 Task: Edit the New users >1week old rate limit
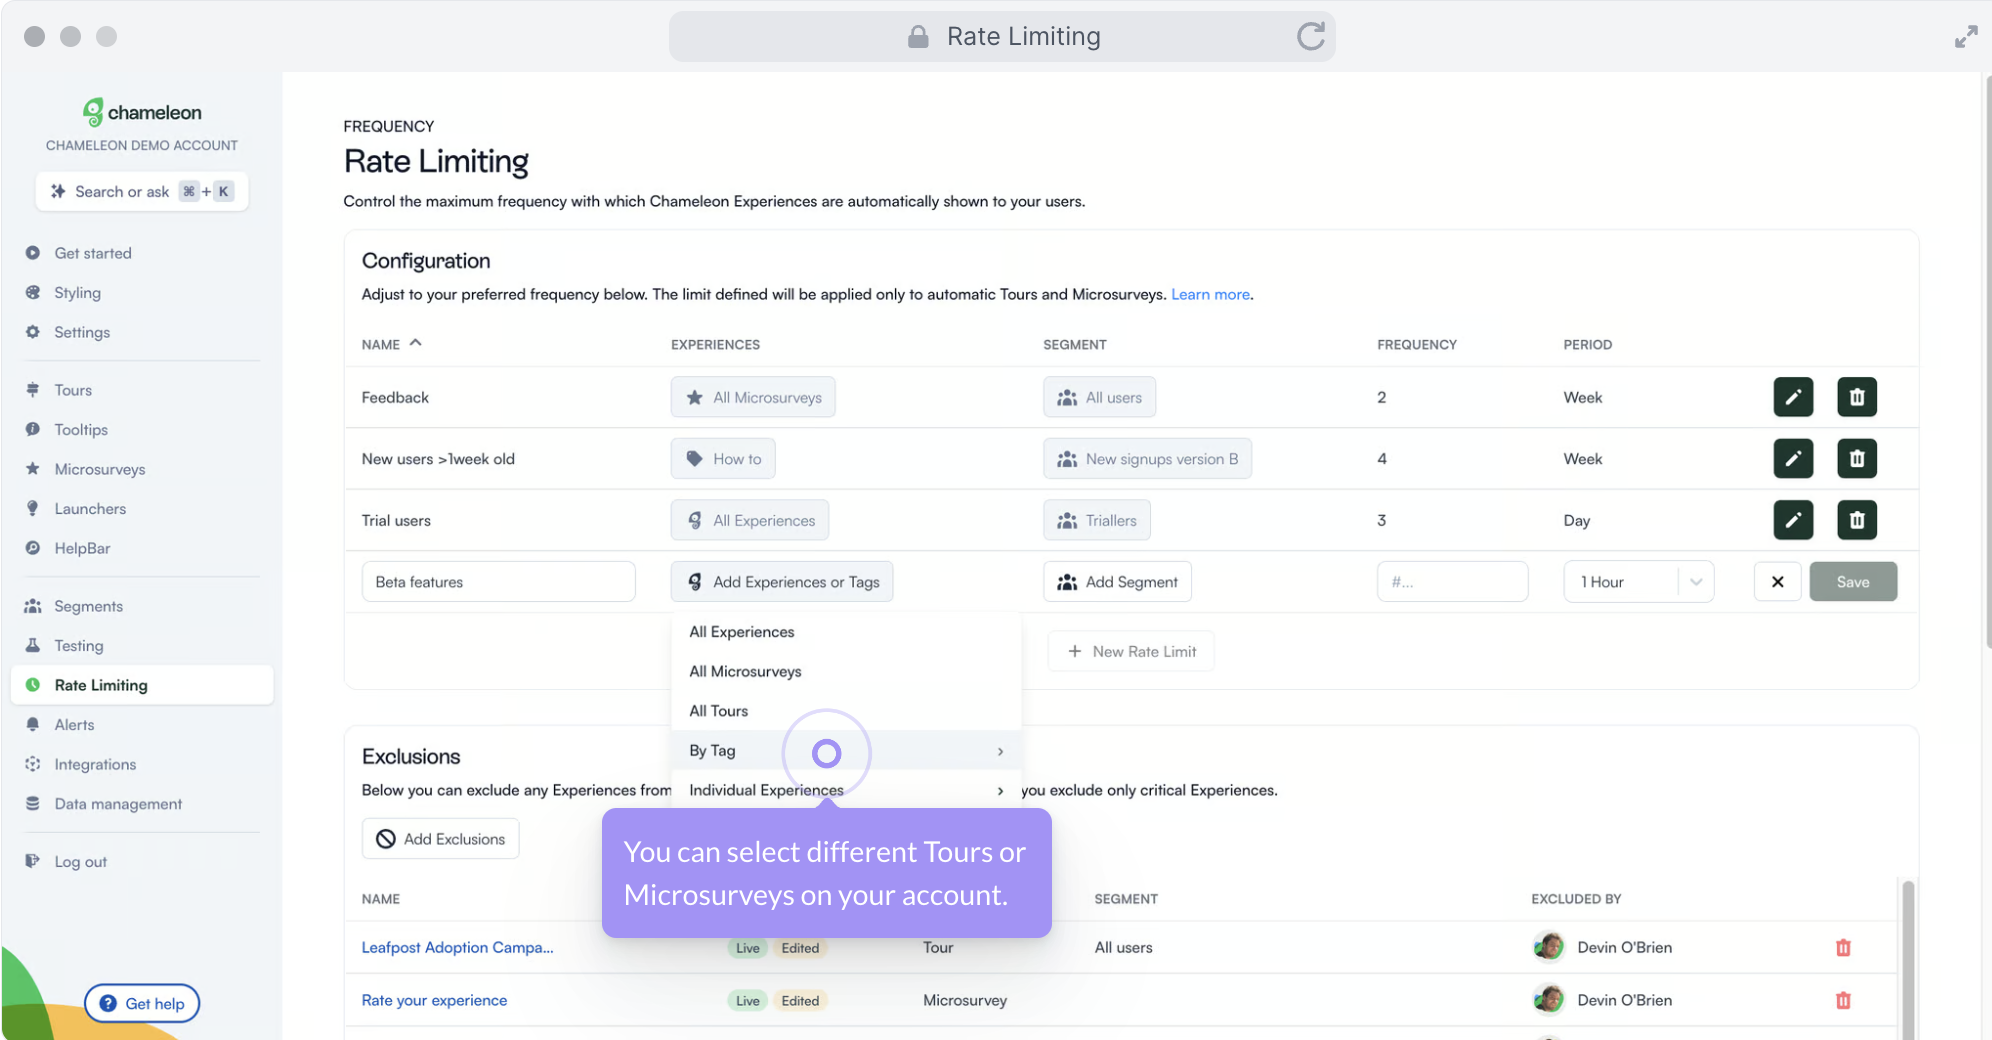coord(1793,459)
